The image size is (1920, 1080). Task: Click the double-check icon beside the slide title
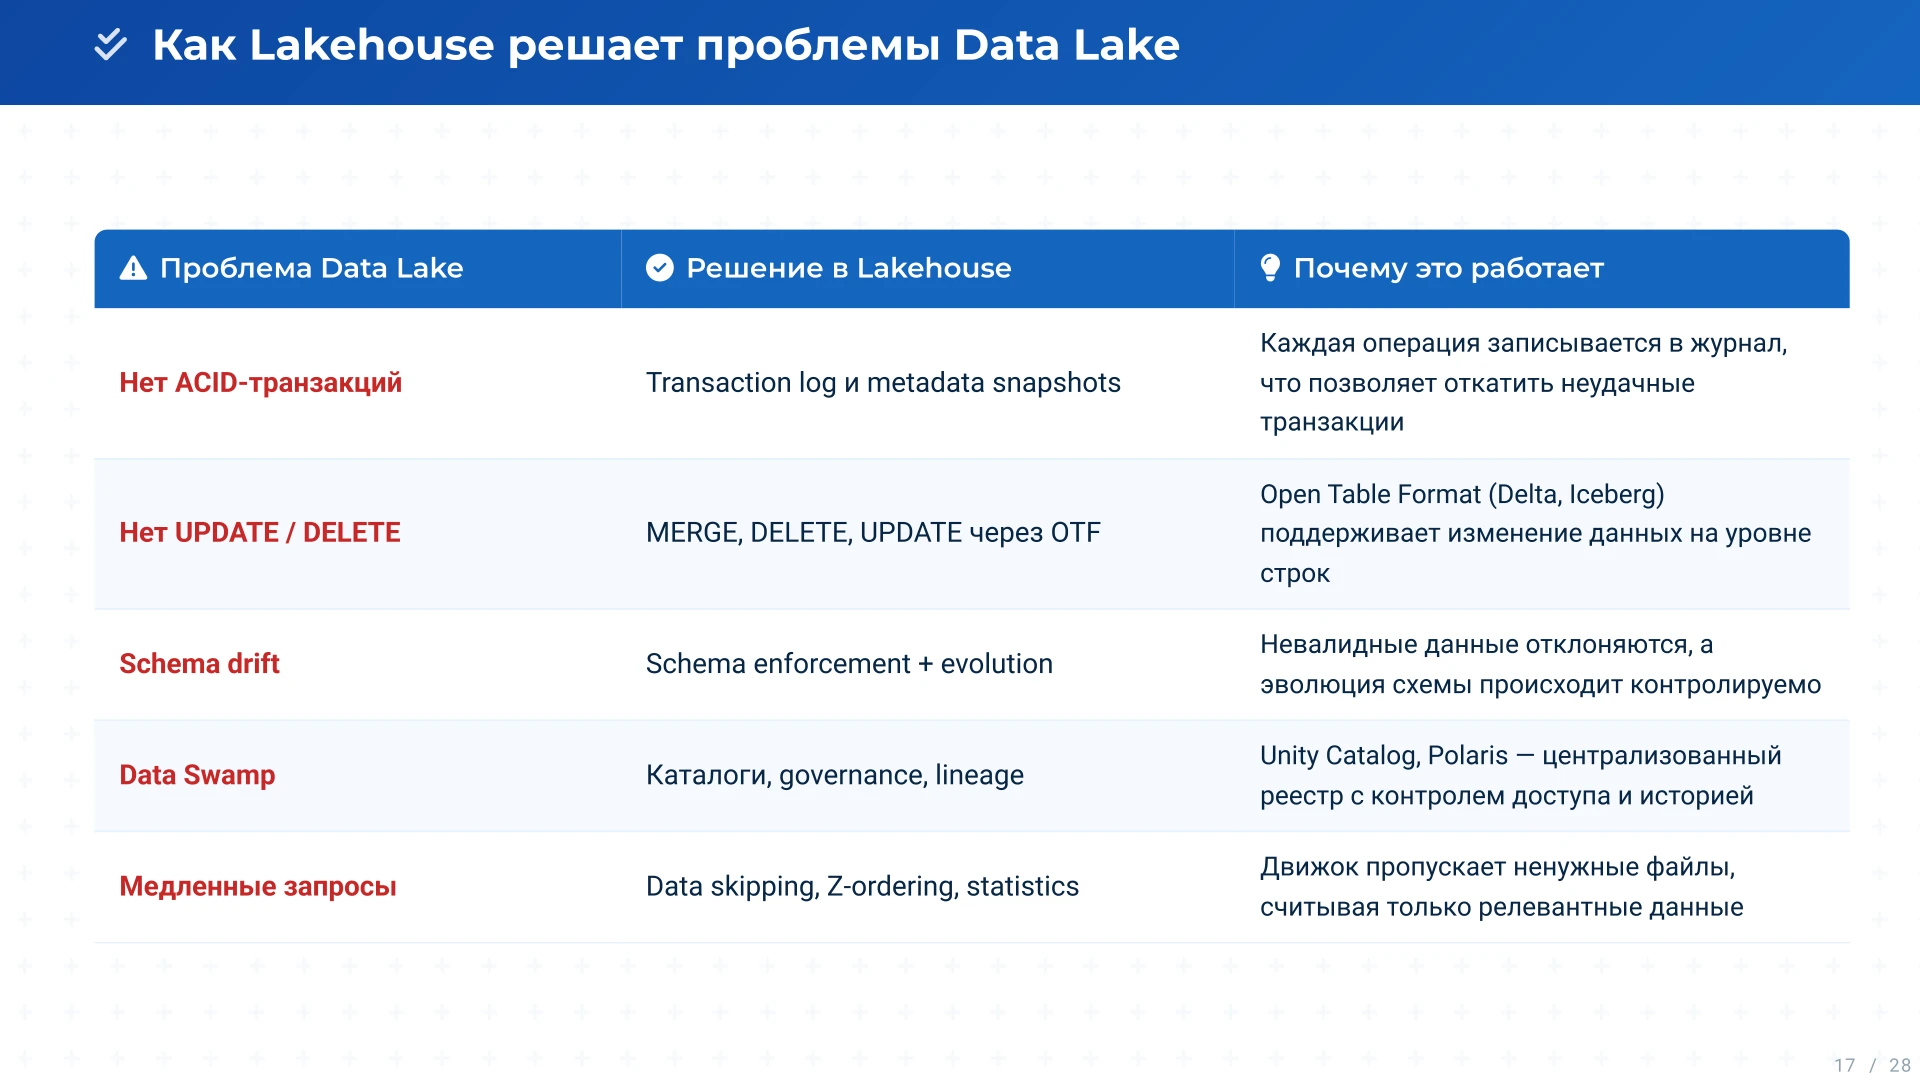tap(110, 45)
